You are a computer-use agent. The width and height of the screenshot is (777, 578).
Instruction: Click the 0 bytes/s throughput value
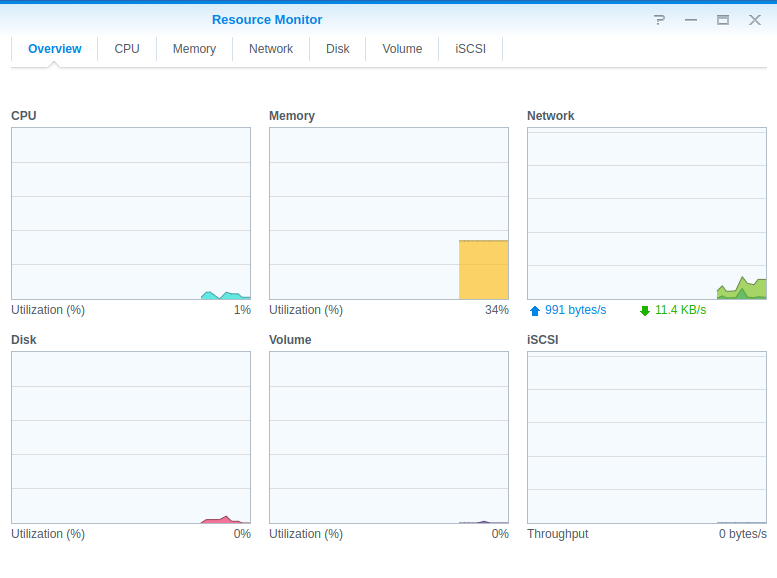743,534
